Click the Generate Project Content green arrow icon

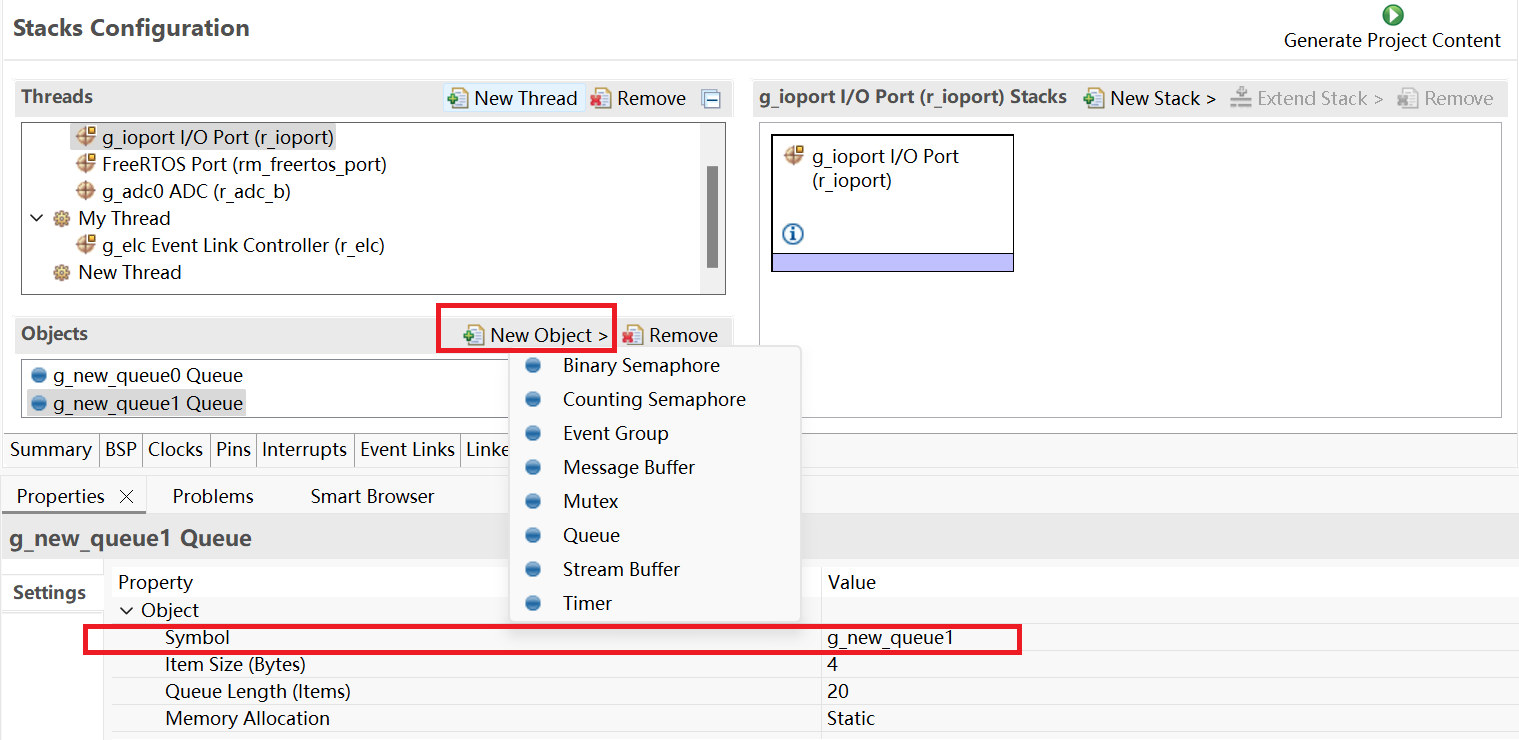(1392, 15)
